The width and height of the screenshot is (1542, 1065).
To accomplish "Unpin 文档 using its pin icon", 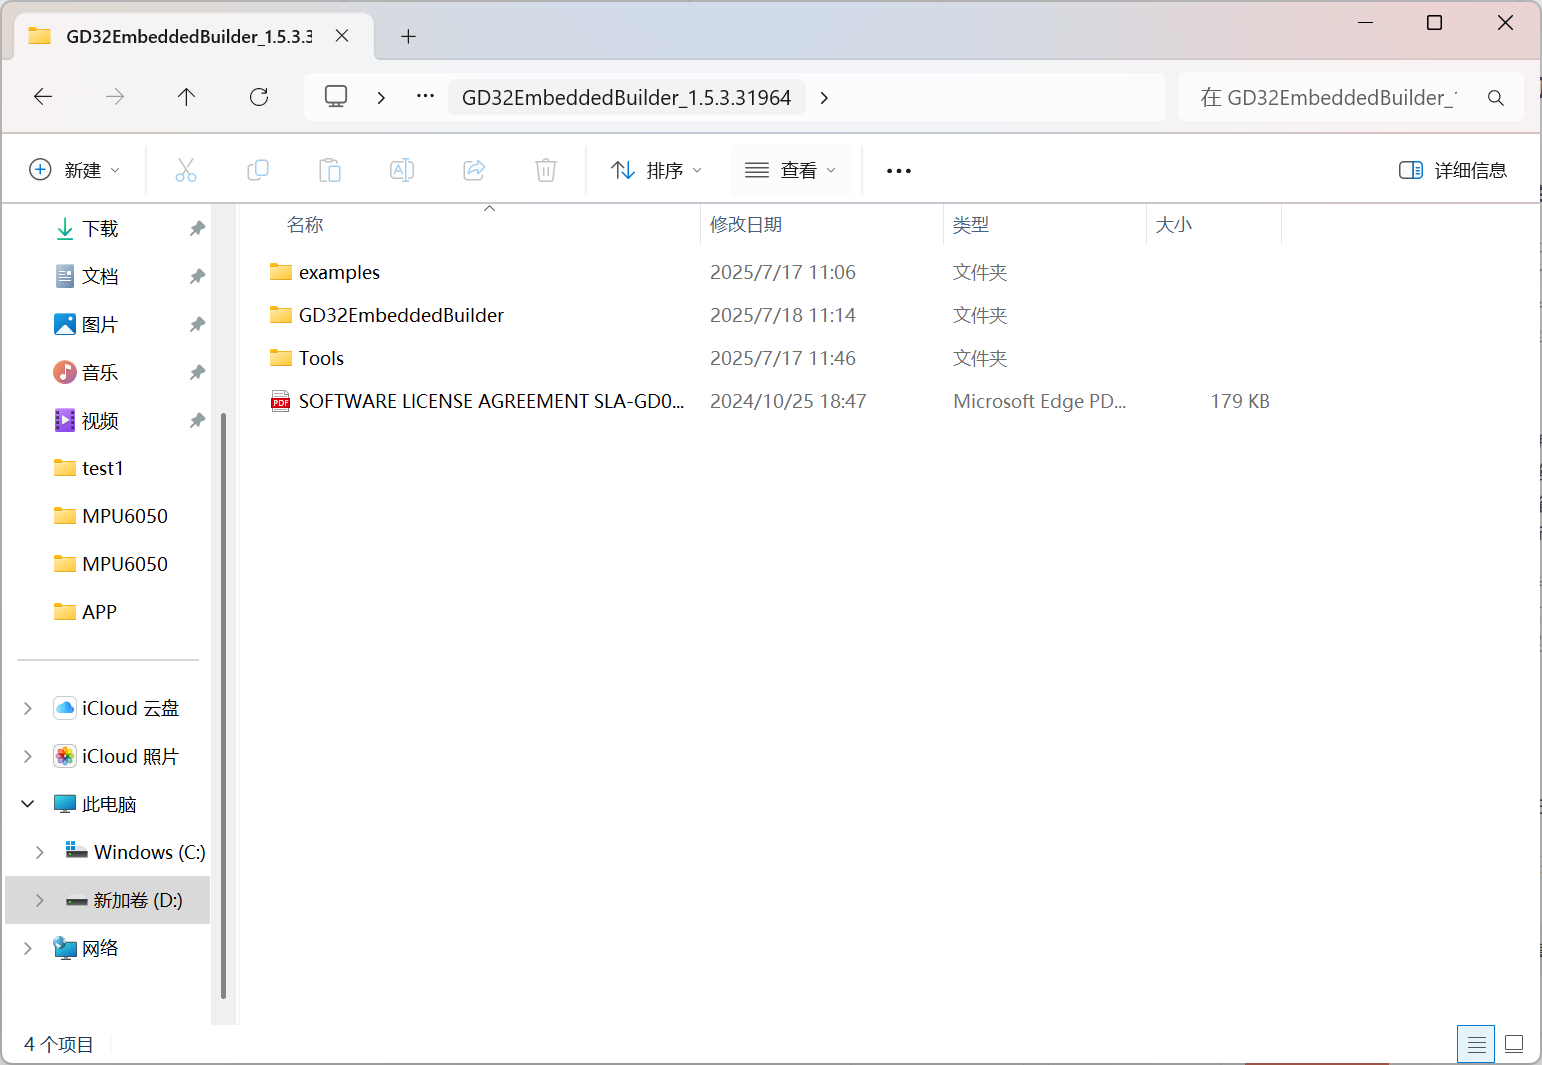I will pyautogui.click(x=197, y=277).
